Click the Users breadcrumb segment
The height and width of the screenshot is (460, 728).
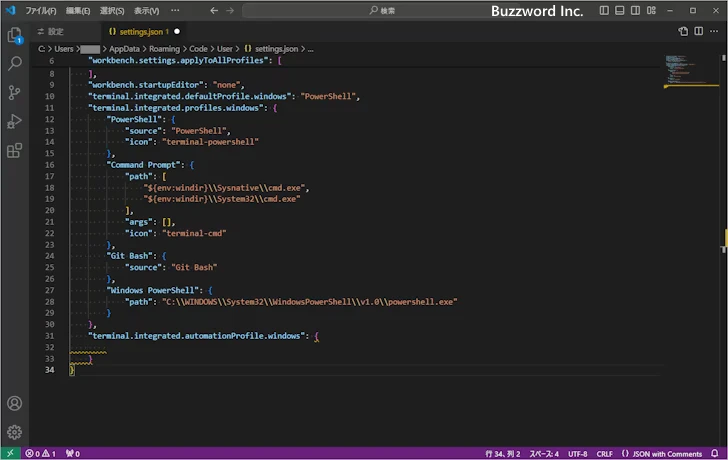(x=64, y=49)
